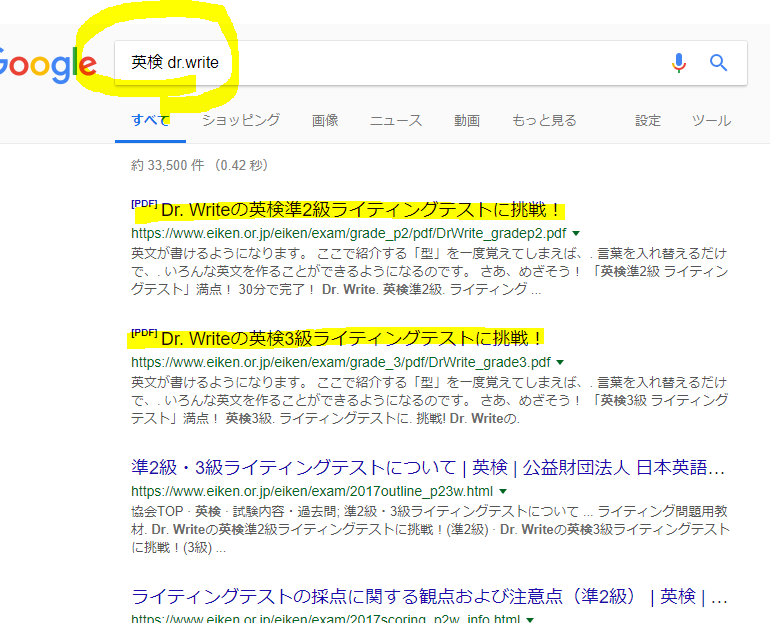The image size is (770, 623).
Task: Switch to the 画像 tab
Action: click(325, 120)
